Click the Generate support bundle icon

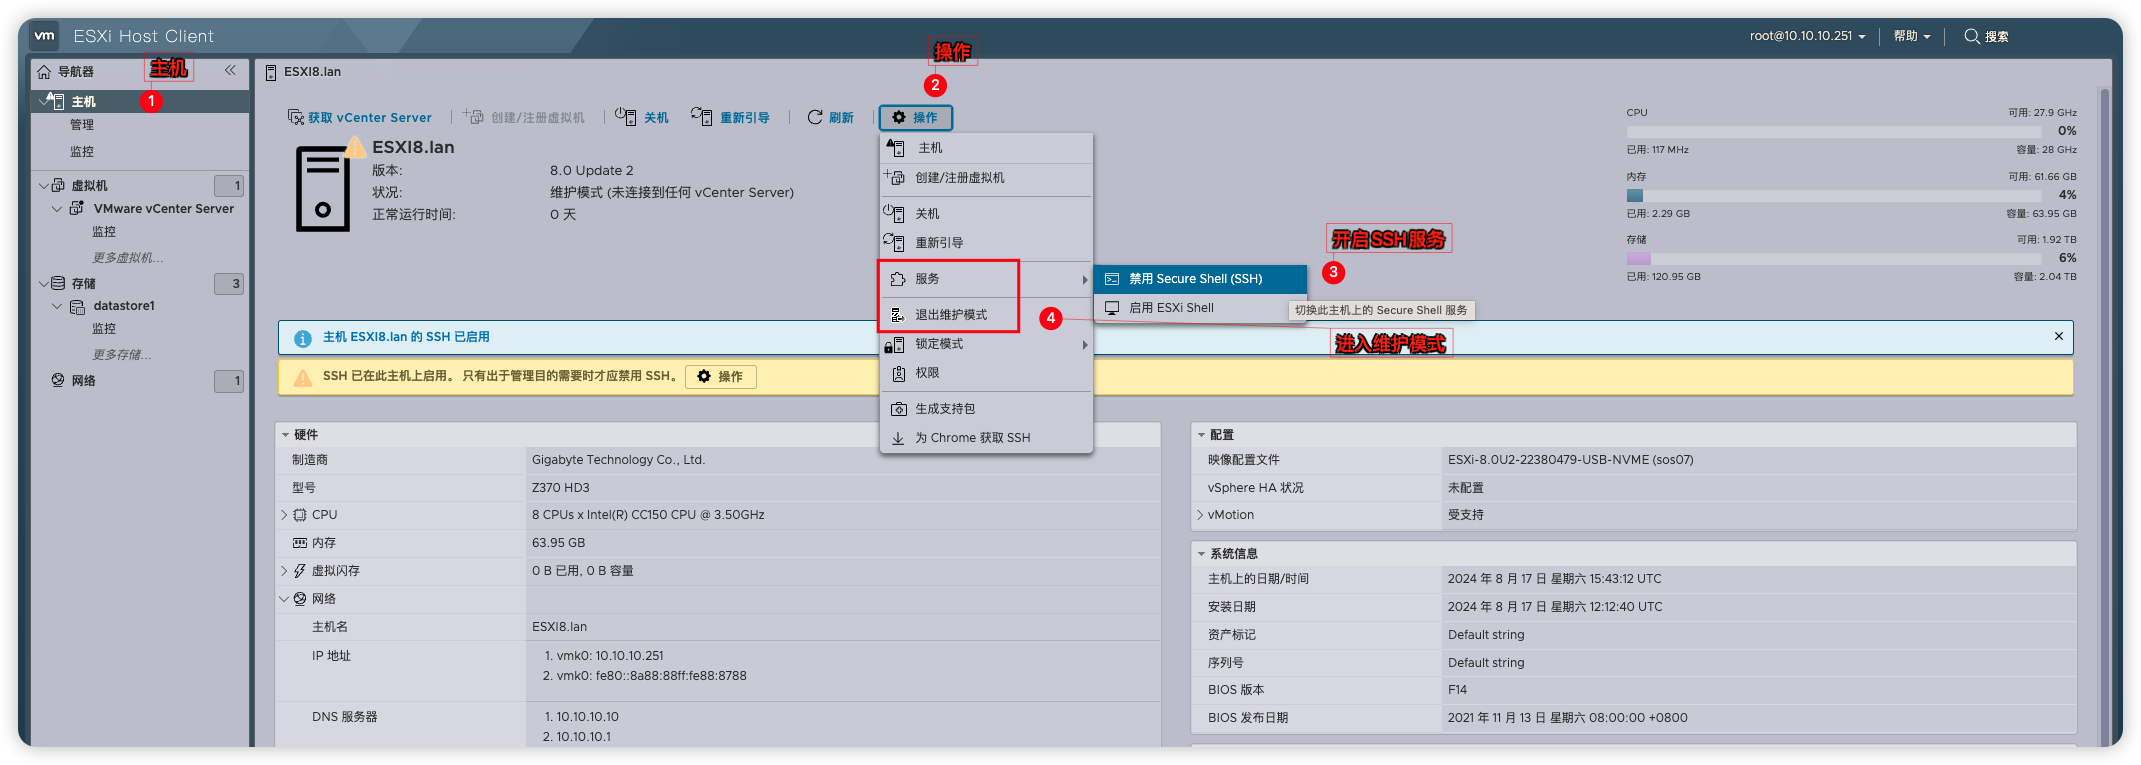[898, 409]
